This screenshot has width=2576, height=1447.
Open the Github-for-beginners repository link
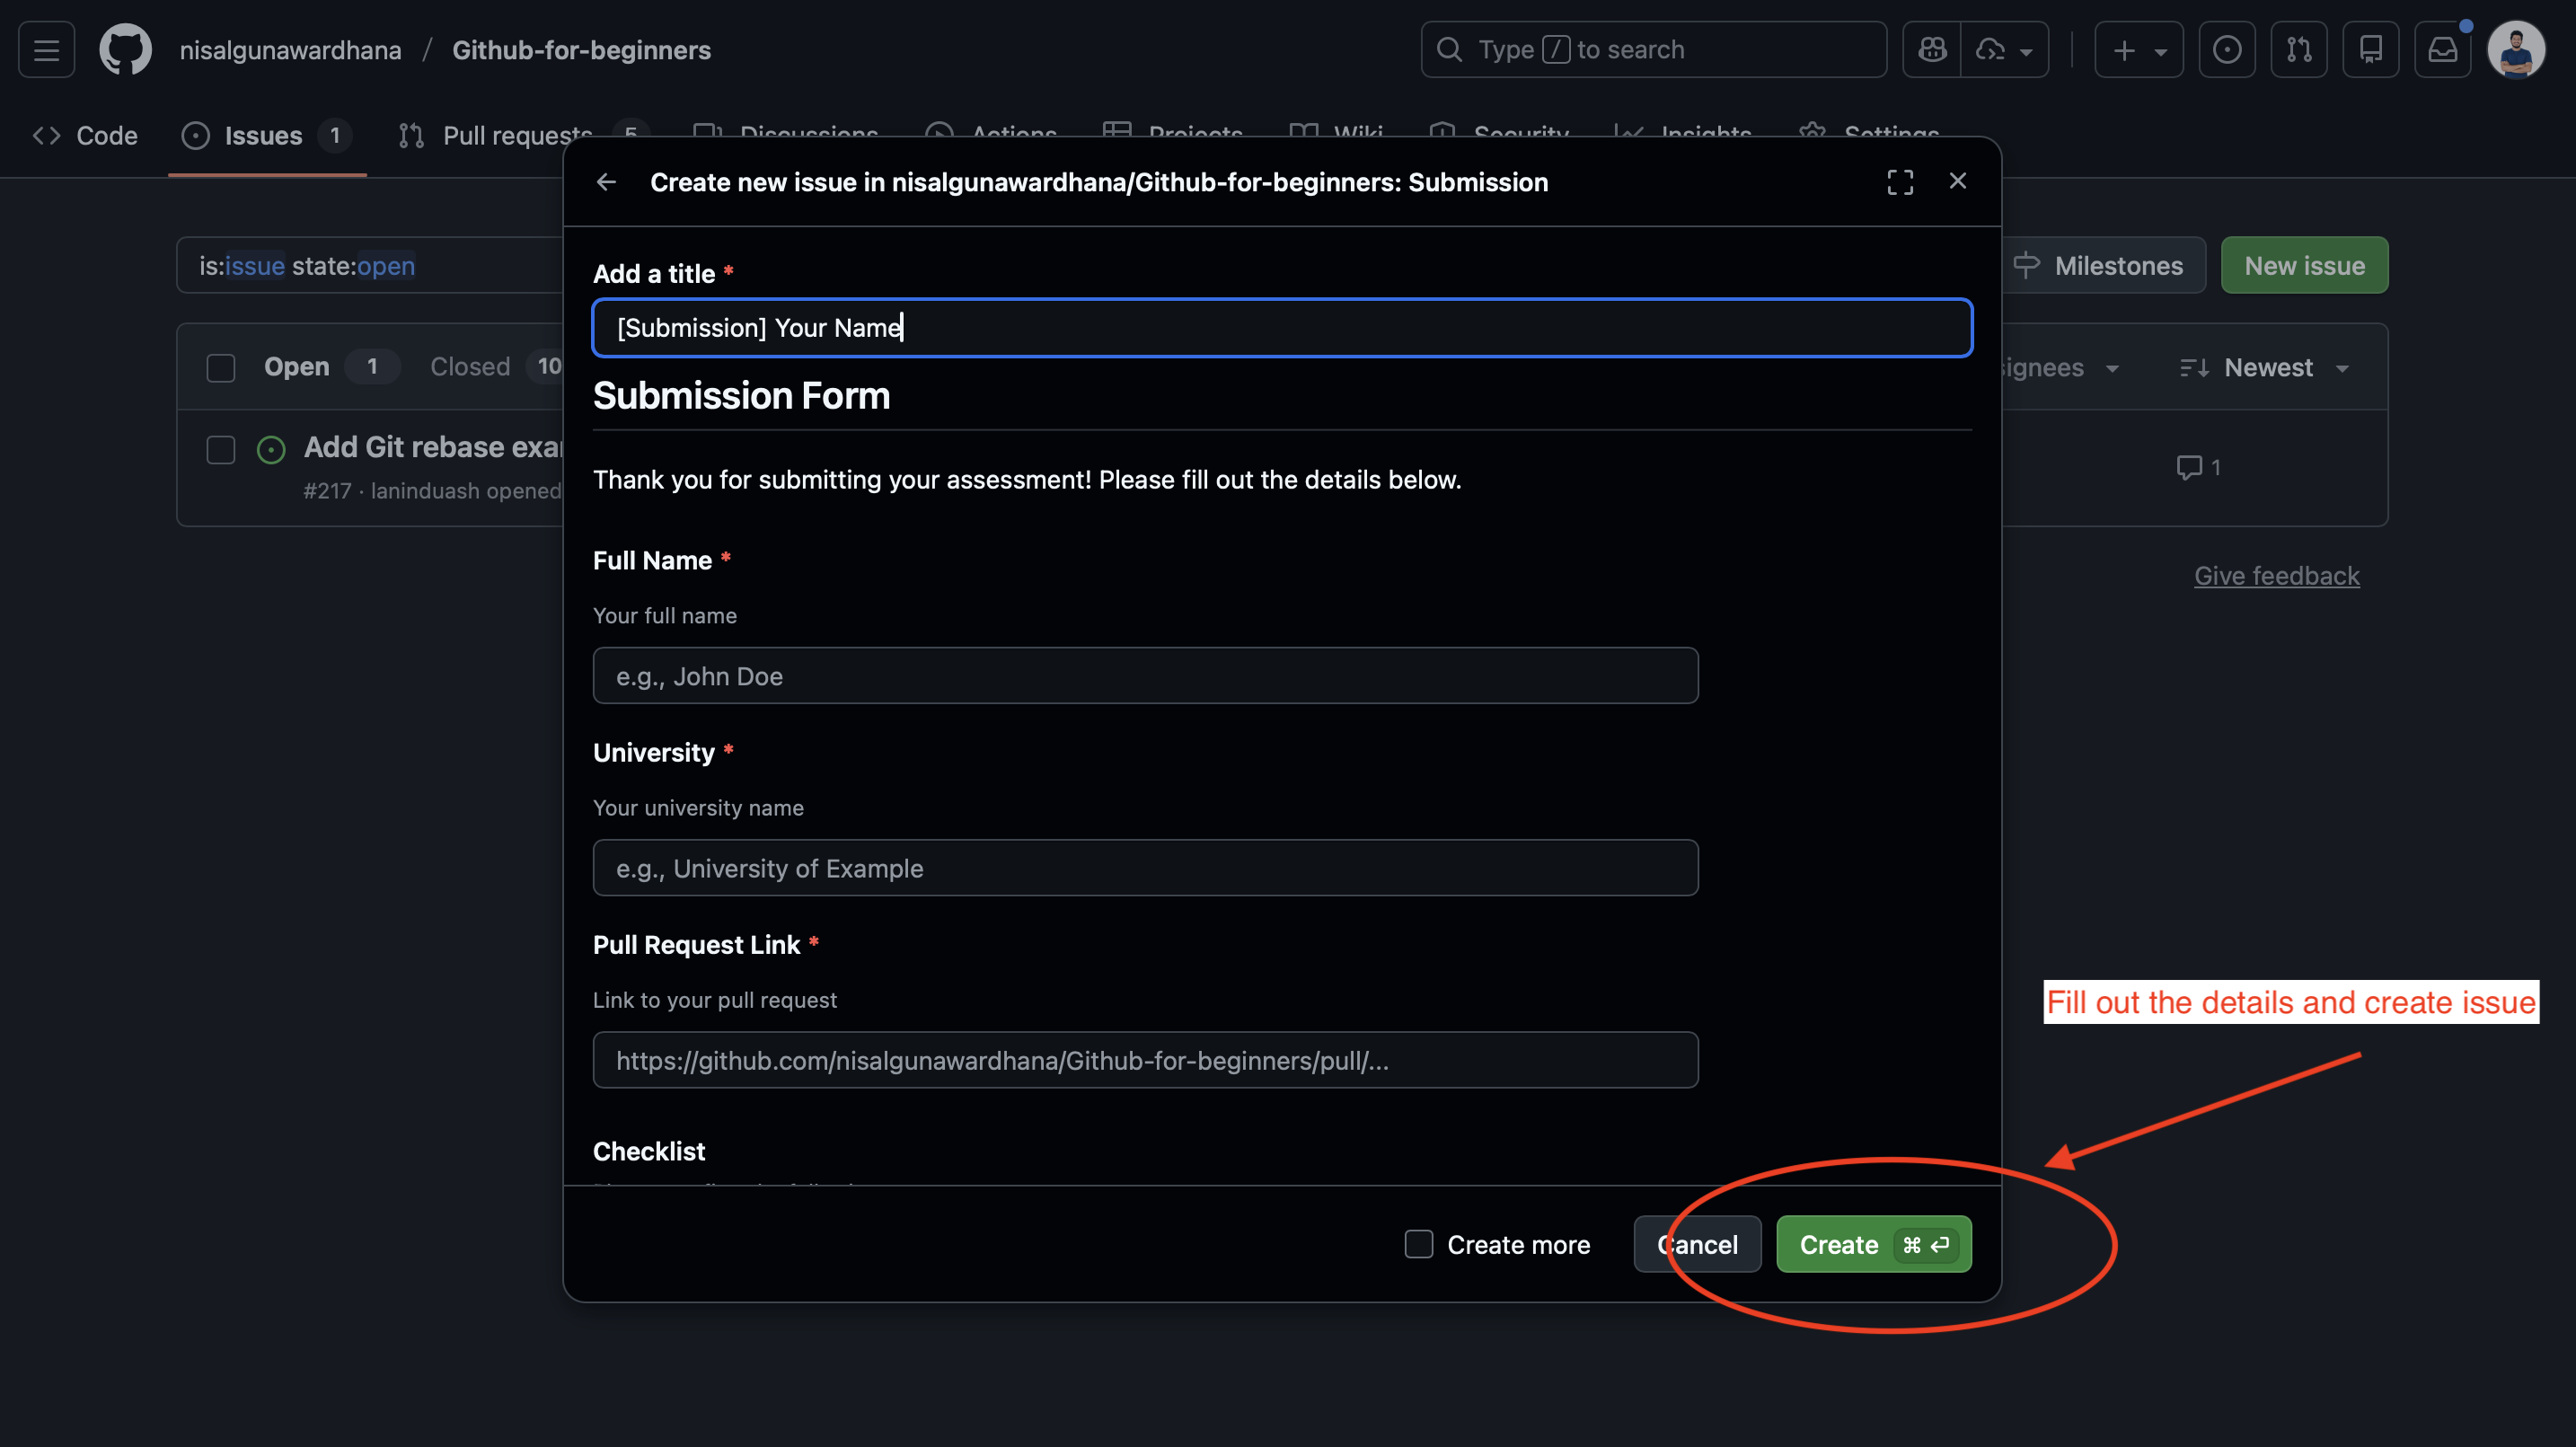tap(581, 49)
